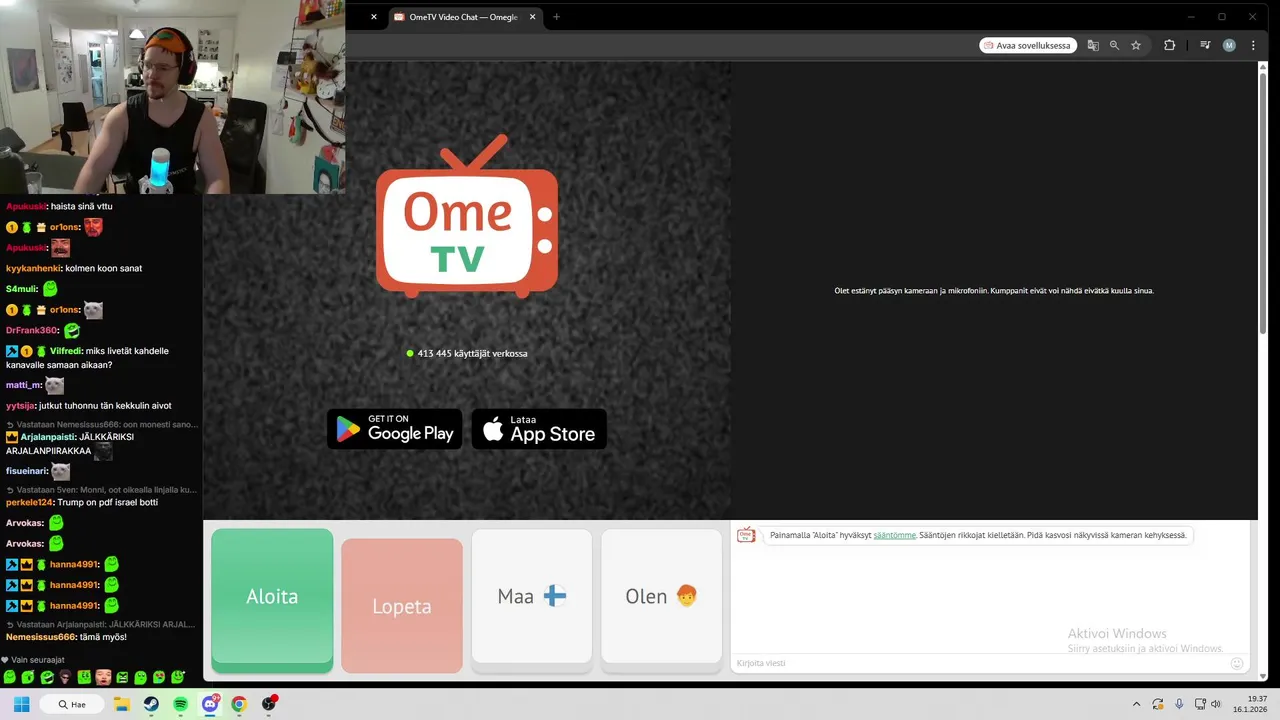Viewport: 1280px width, 720px height.
Task: Click the username matti_m in stream chat
Action: (23, 385)
